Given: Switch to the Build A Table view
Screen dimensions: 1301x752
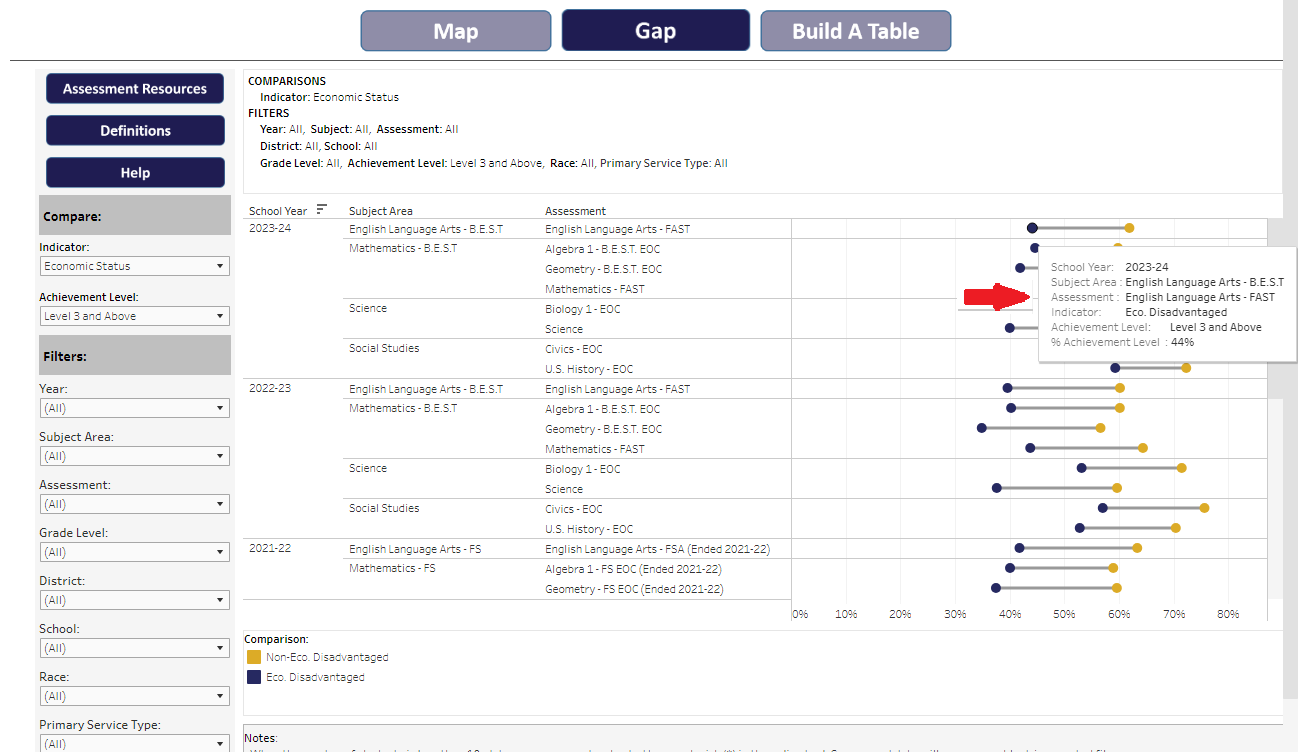Looking at the screenshot, I should pos(855,30).
